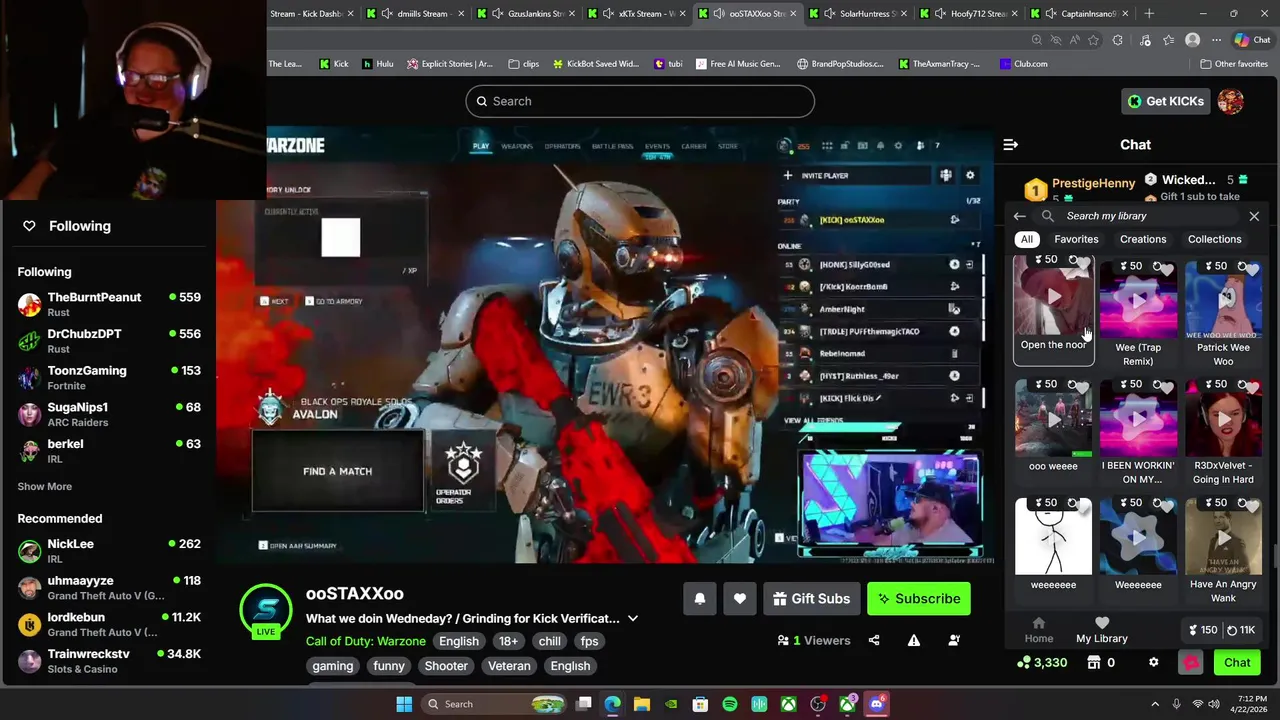Click the report warning triangle icon
Viewport: 1280px width, 720px height.
coord(914,640)
